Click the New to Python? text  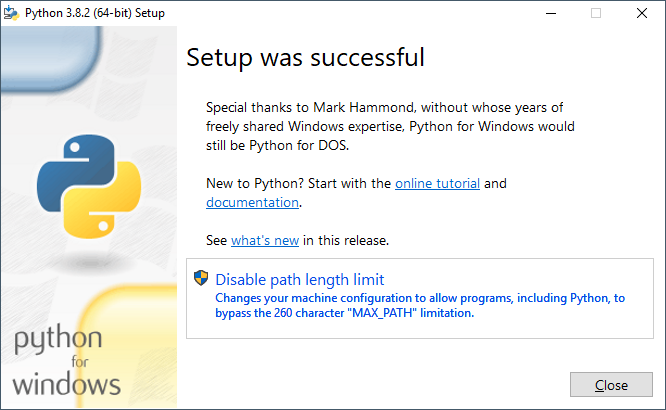coord(255,184)
